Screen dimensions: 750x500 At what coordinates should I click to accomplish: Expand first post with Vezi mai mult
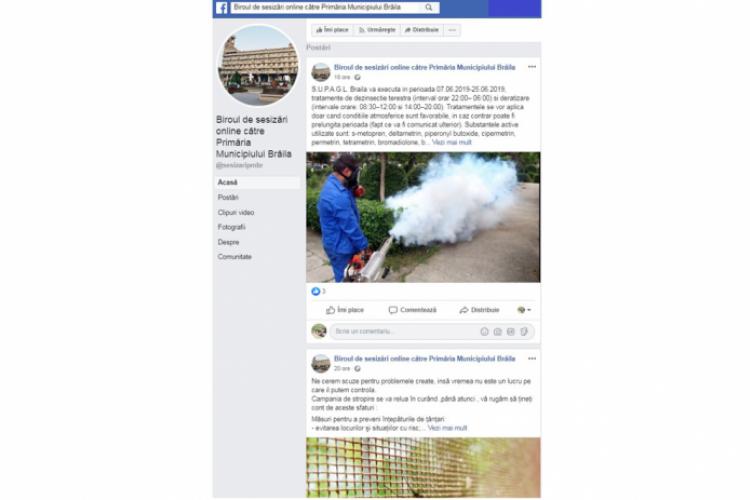[x=452, y=143]
